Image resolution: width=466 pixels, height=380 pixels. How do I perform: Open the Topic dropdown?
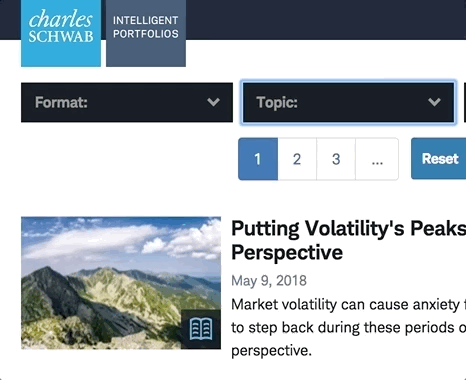[x=348, y=102]
